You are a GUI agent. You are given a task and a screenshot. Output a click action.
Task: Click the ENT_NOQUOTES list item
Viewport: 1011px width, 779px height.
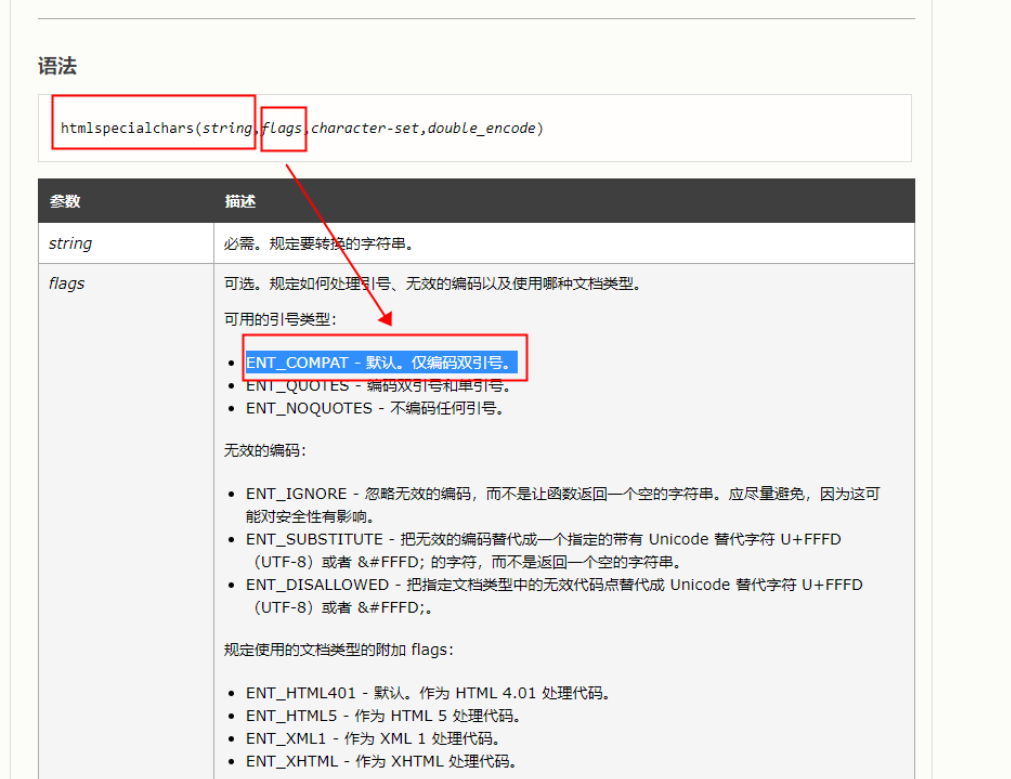pyautogui.click(x=374, y=408)
